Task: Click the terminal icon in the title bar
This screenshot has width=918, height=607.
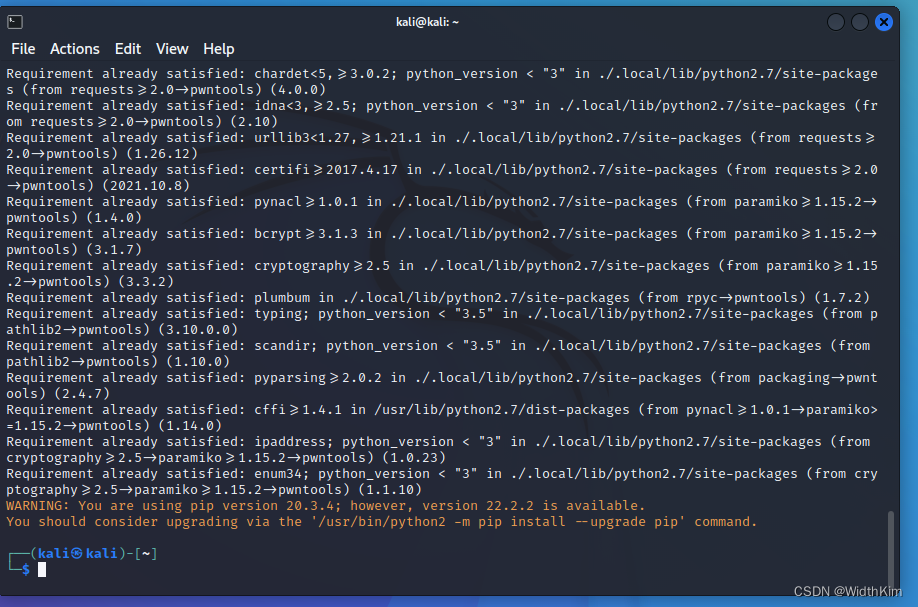Action: pyautogui.click(x=14, y=21)
